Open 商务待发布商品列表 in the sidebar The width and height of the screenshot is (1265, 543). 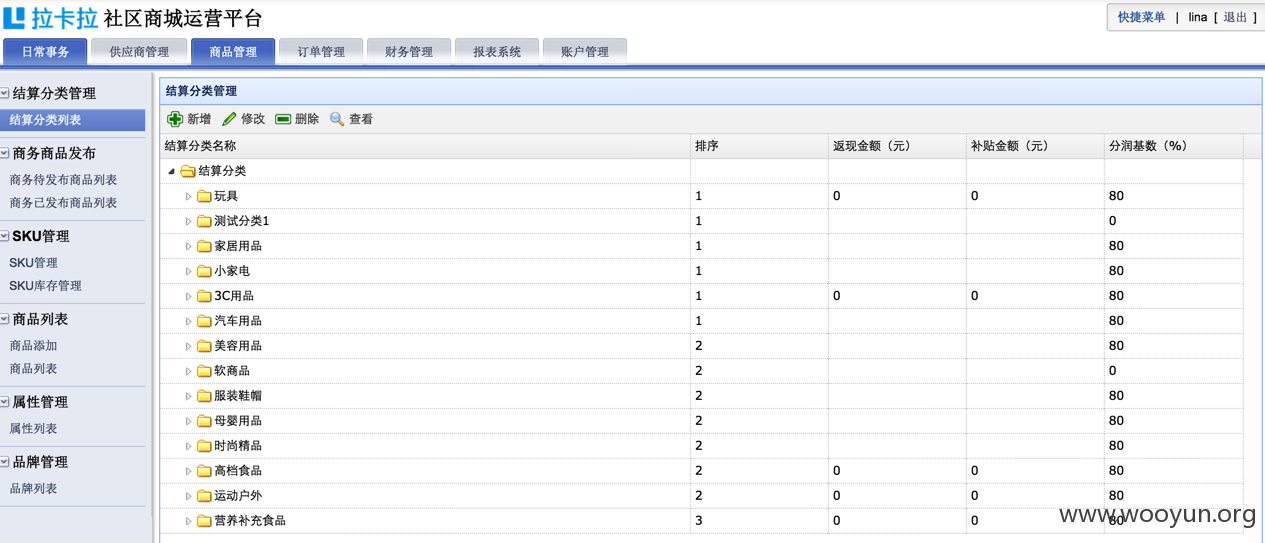[63, 180]
